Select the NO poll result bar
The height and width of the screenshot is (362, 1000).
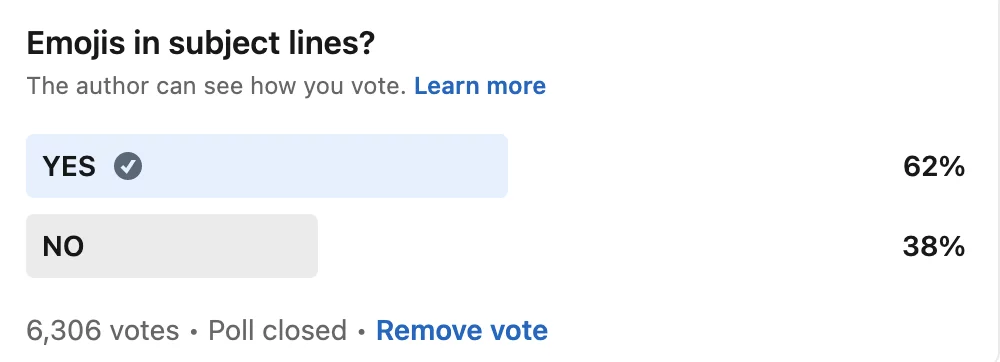pyautogui.click(x=172, y=246)
